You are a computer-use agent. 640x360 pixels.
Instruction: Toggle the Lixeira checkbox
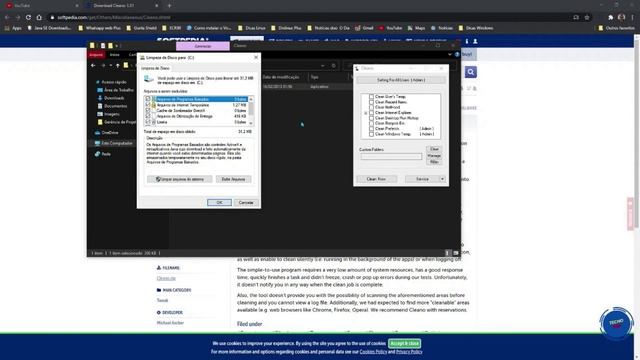[148, 122]
